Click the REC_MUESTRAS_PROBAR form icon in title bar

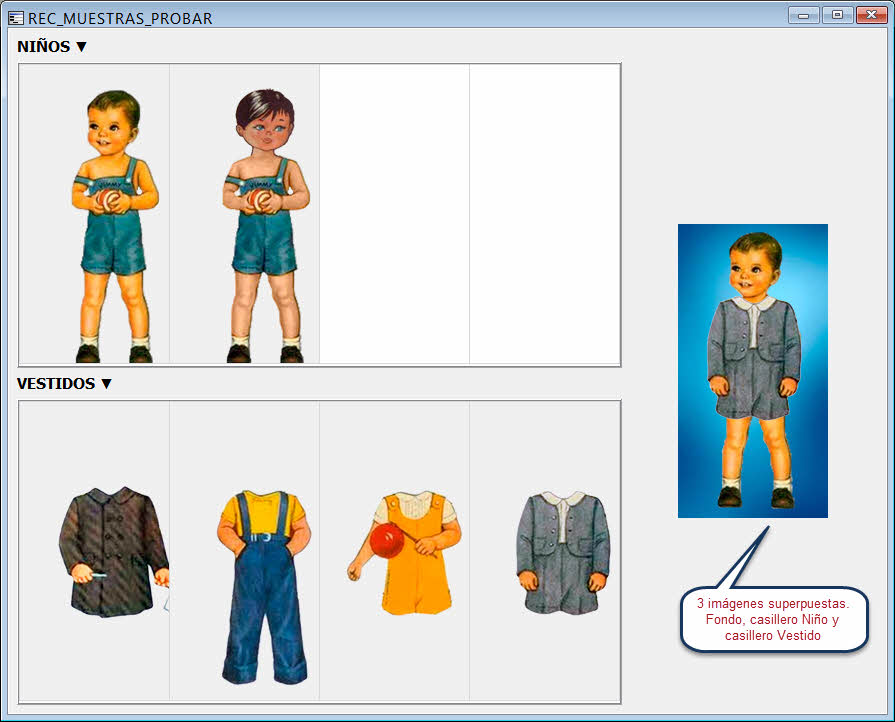click(16, 18)
